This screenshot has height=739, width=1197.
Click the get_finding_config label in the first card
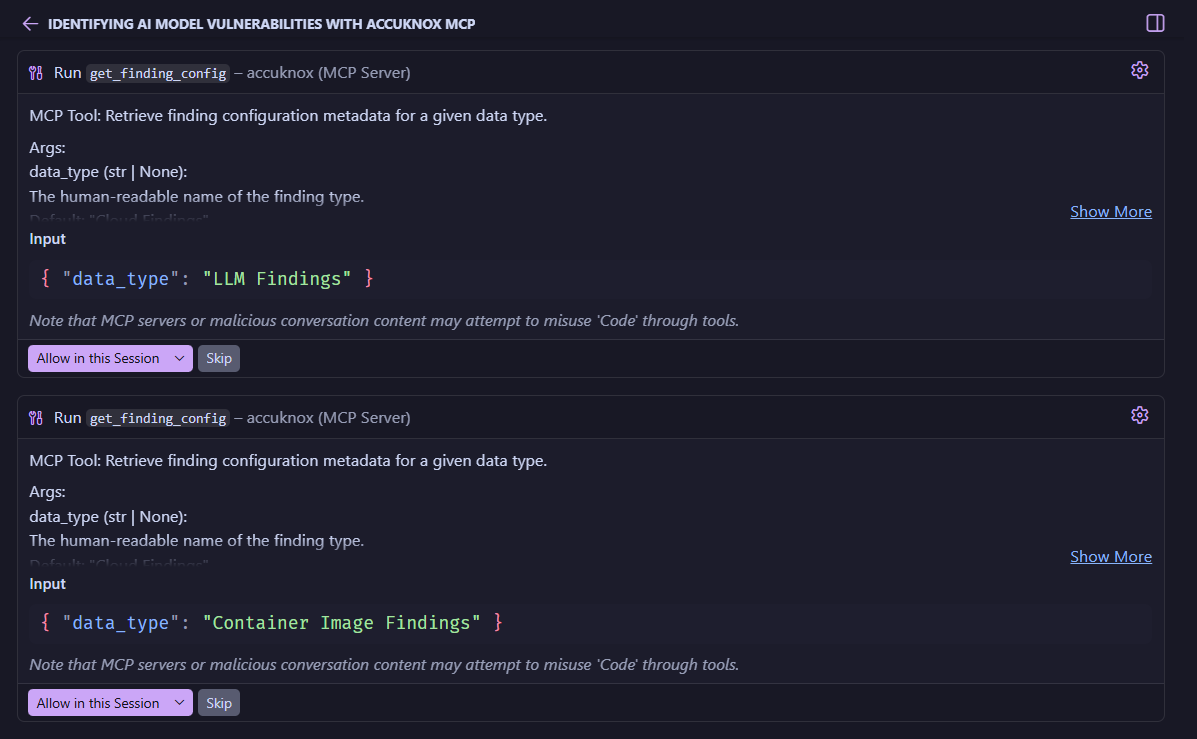(158, 73)
